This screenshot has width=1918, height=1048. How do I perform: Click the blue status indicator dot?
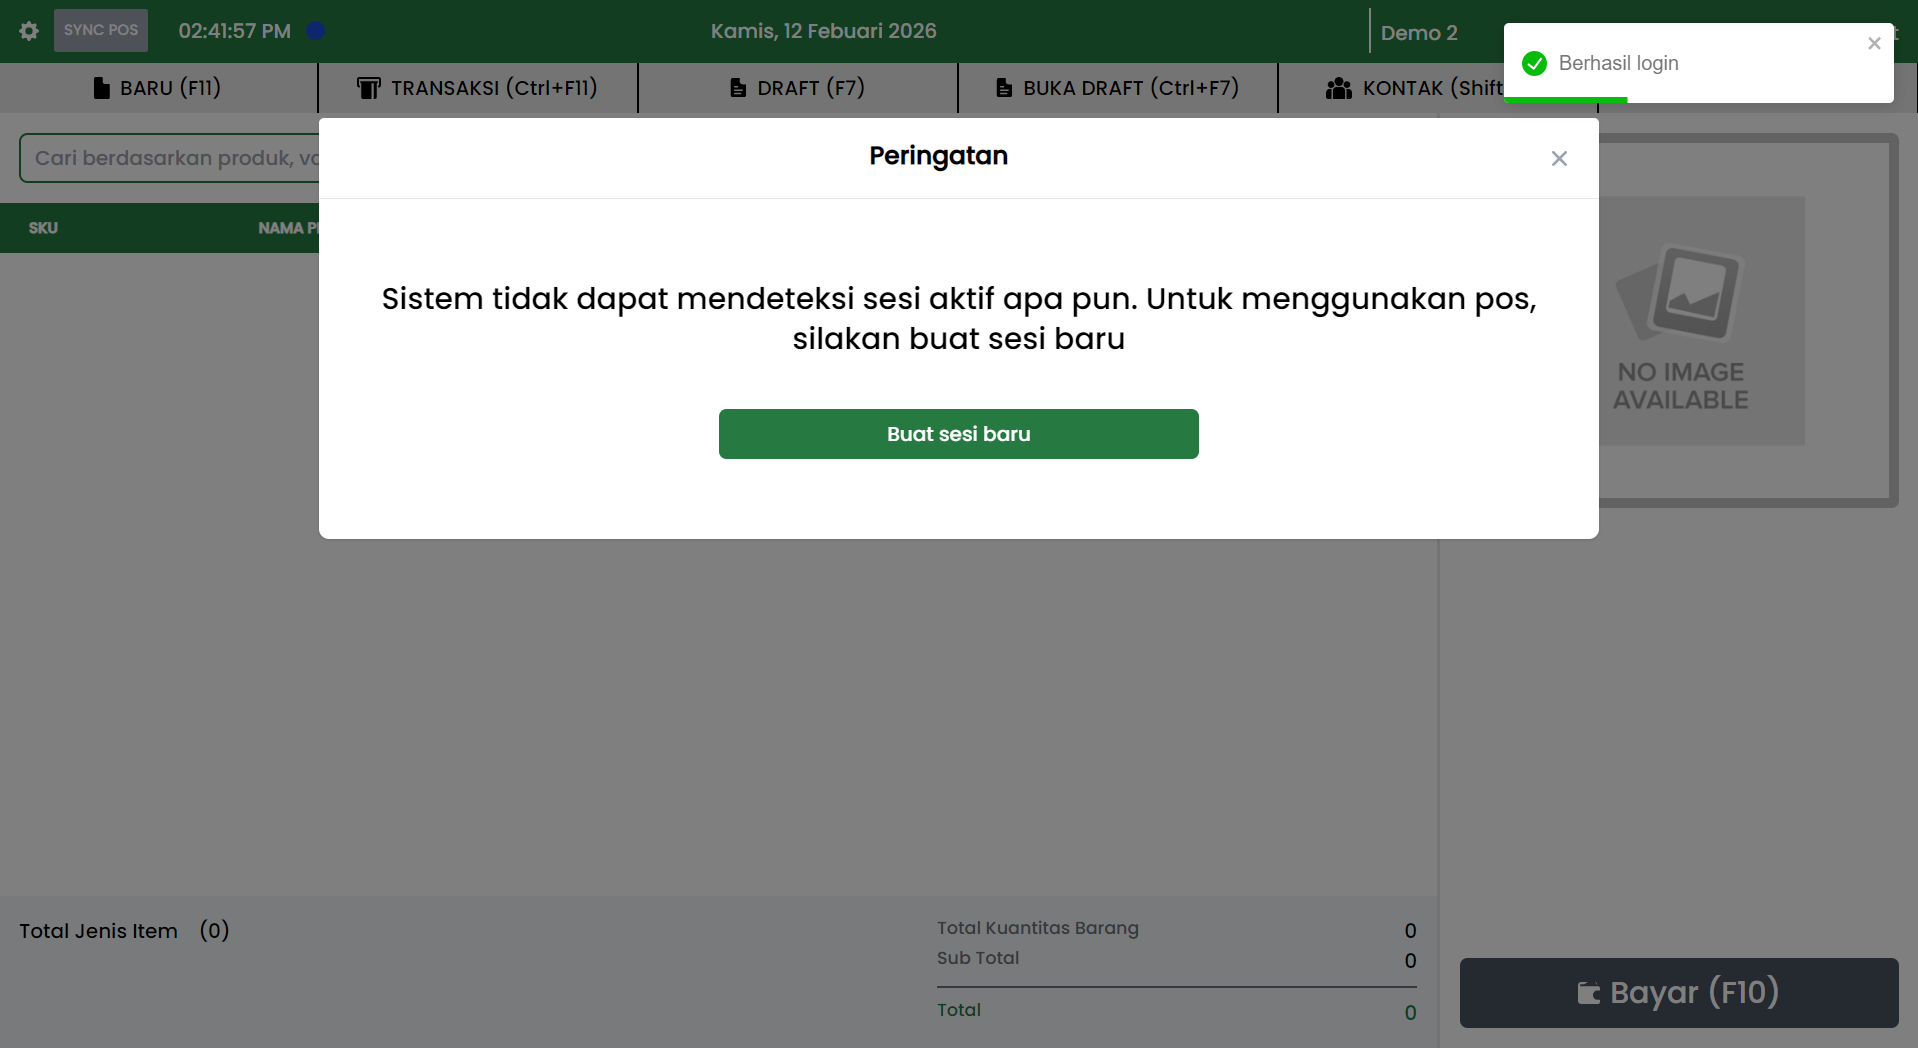coord(316,31)
